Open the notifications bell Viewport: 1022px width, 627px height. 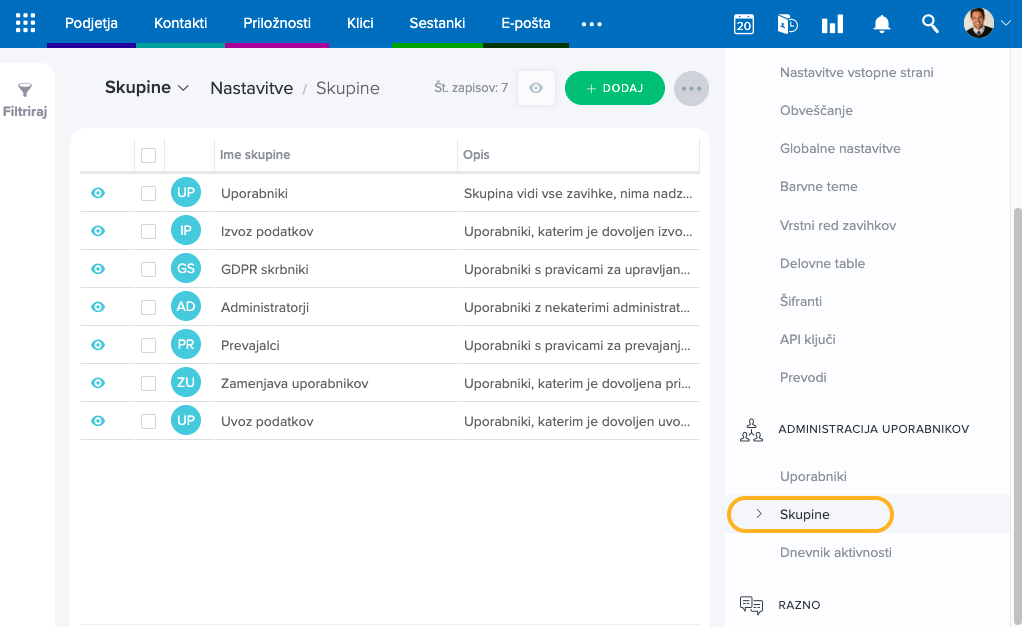(x=882, y=24)
